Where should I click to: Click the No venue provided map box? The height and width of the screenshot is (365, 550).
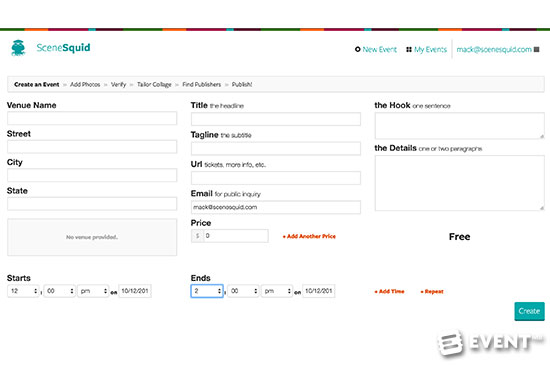tap(92, 237)
